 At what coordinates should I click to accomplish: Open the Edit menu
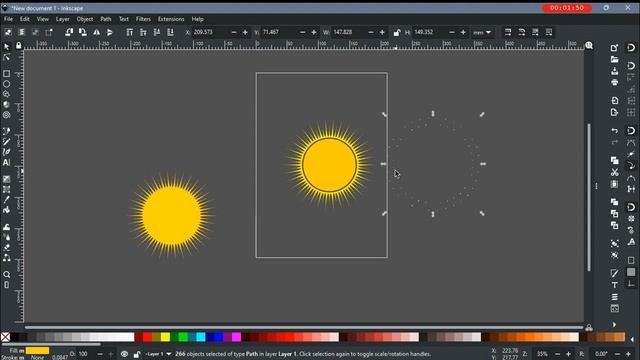point(24,19)
